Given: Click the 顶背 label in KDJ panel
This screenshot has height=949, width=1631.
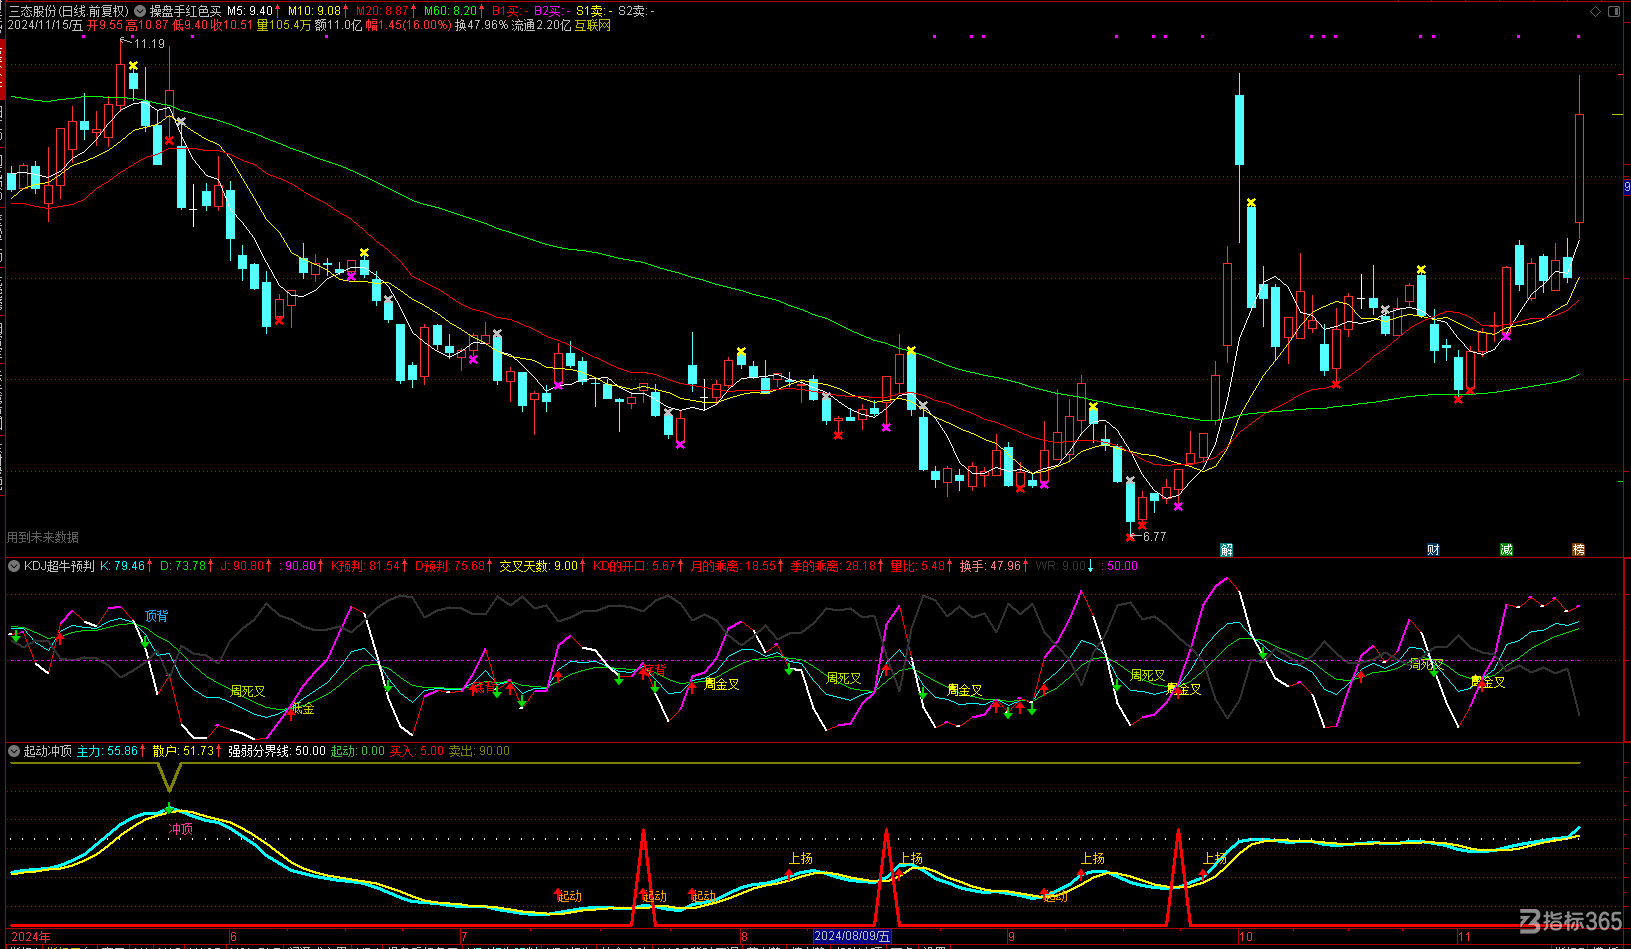Looking at the screenshot, I should (156, 616).
